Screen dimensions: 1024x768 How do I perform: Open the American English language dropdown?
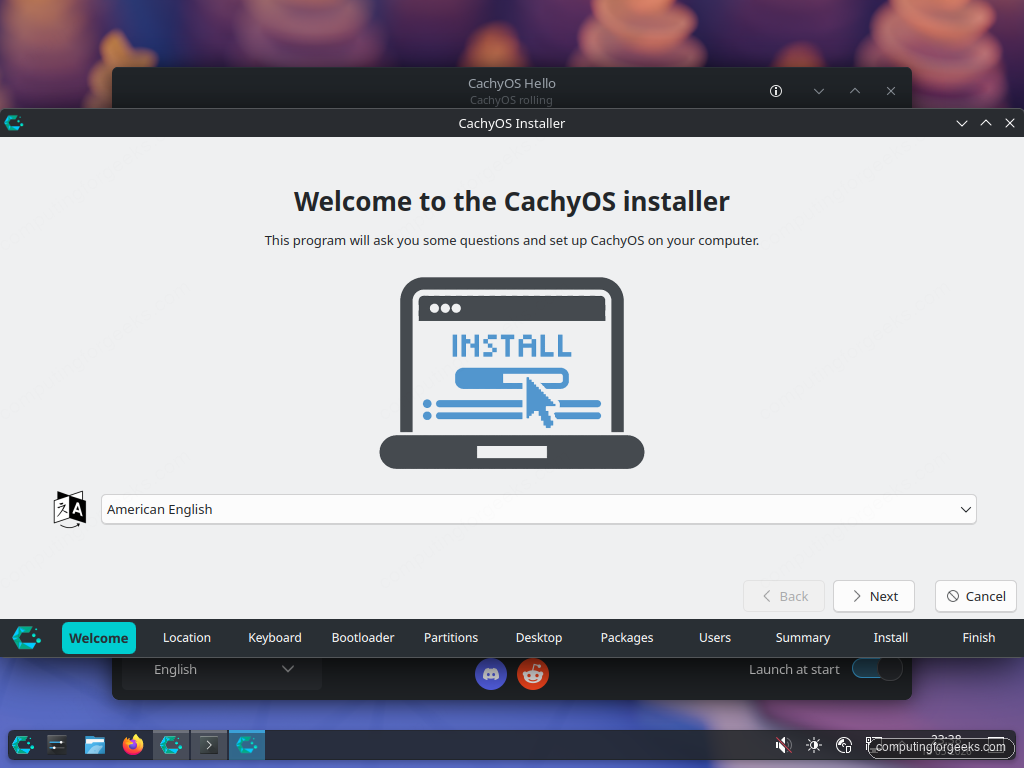click(x=539, y=509)
